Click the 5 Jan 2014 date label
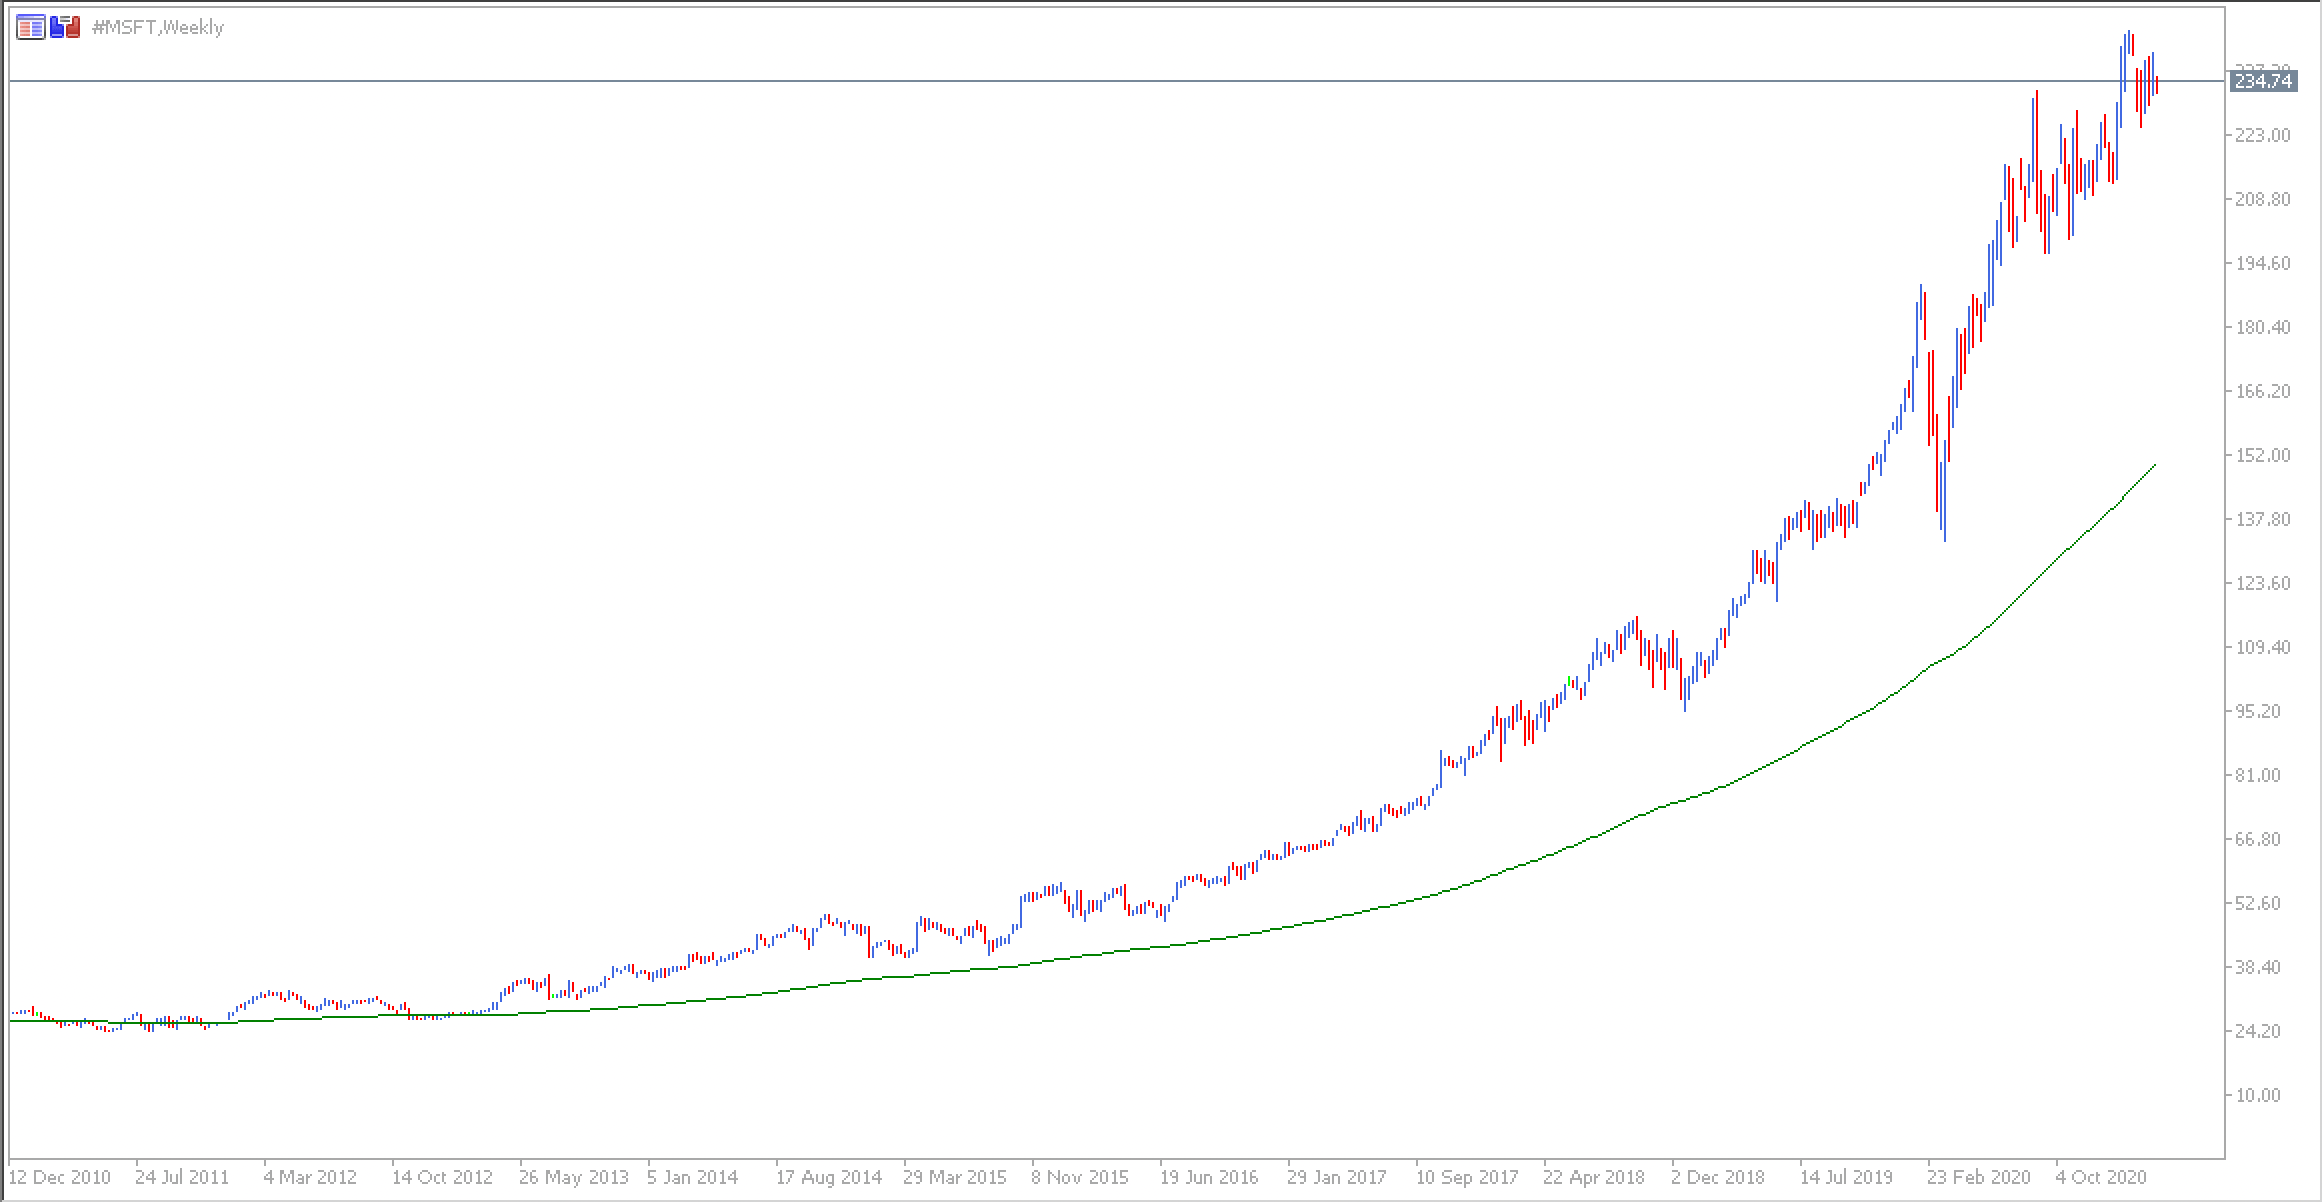Viewport: 2322px width, 1204px height. (x=692, y=1177)
